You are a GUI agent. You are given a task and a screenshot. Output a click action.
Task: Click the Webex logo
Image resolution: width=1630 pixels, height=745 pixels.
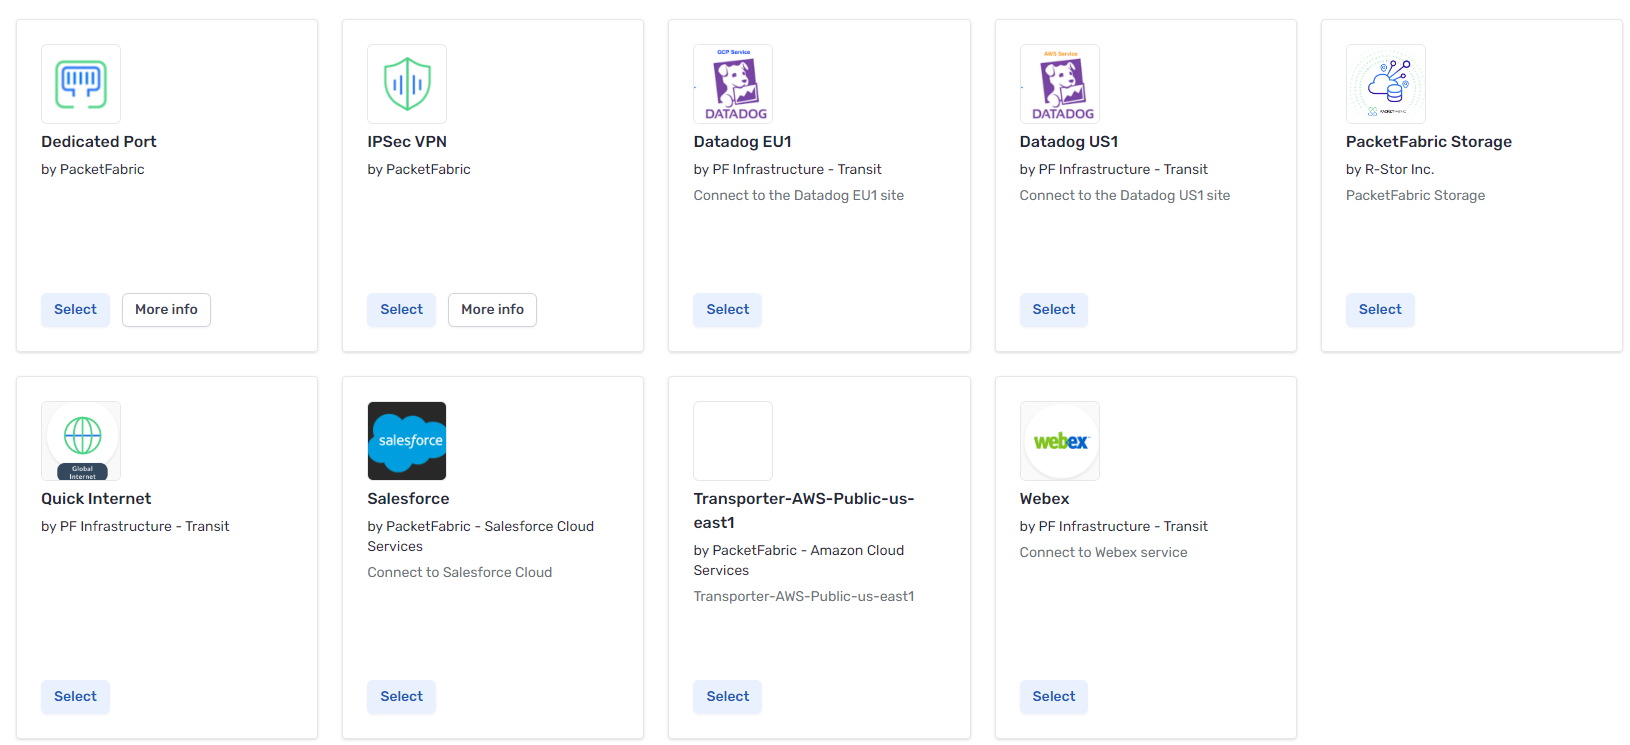coord(1059,441)
